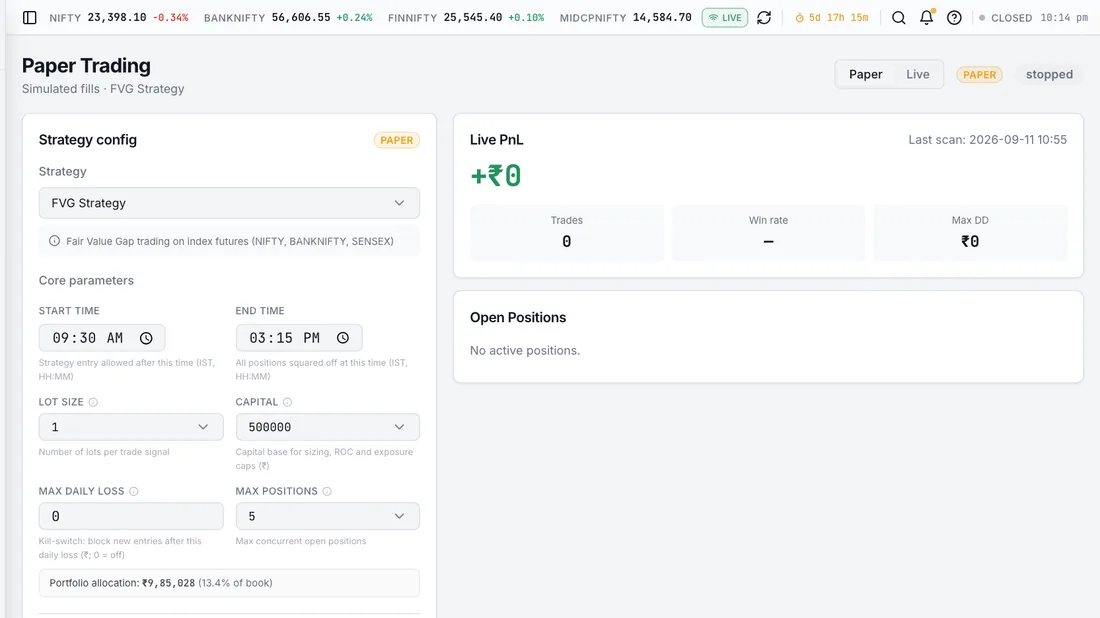Click info icon beside Fair Value Gap description
The height and width of the screenshot is (618, 1100).
(54, 241)
